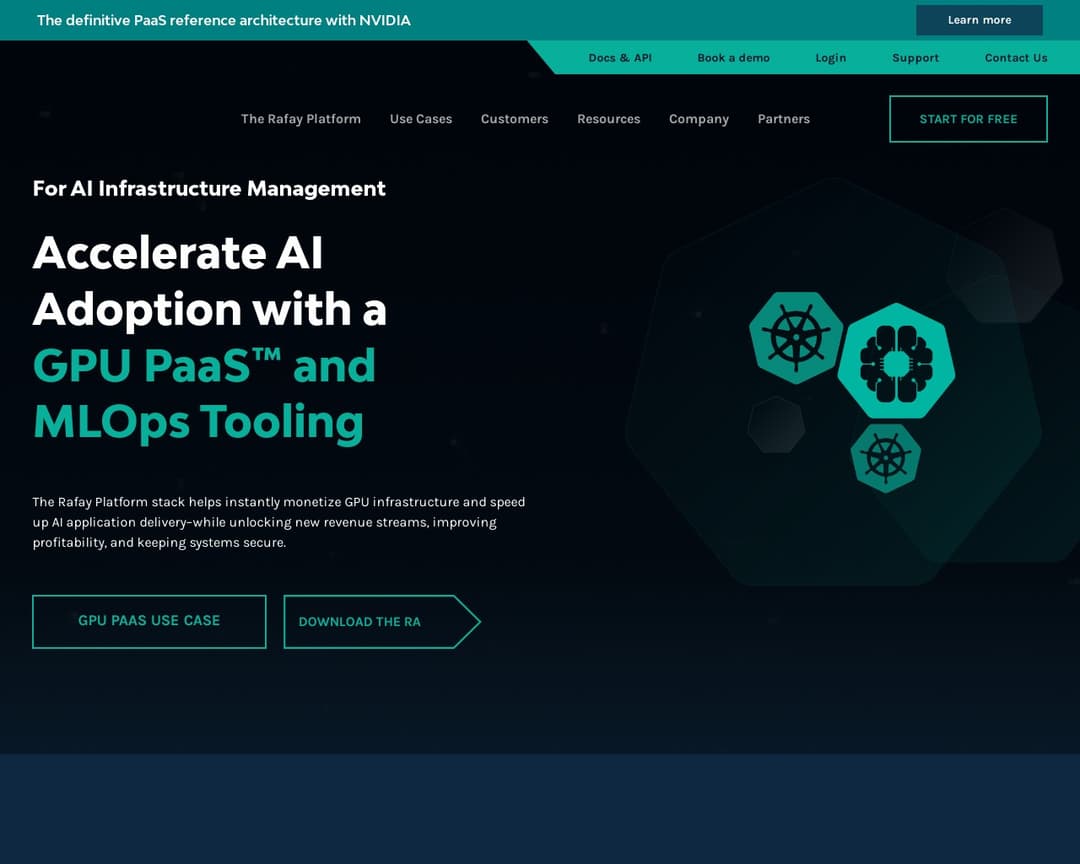The height and width of the screenshot is (864, 1080).
Task: Click the 'Adoption with a' headline line
Action: tap(209, 309)
